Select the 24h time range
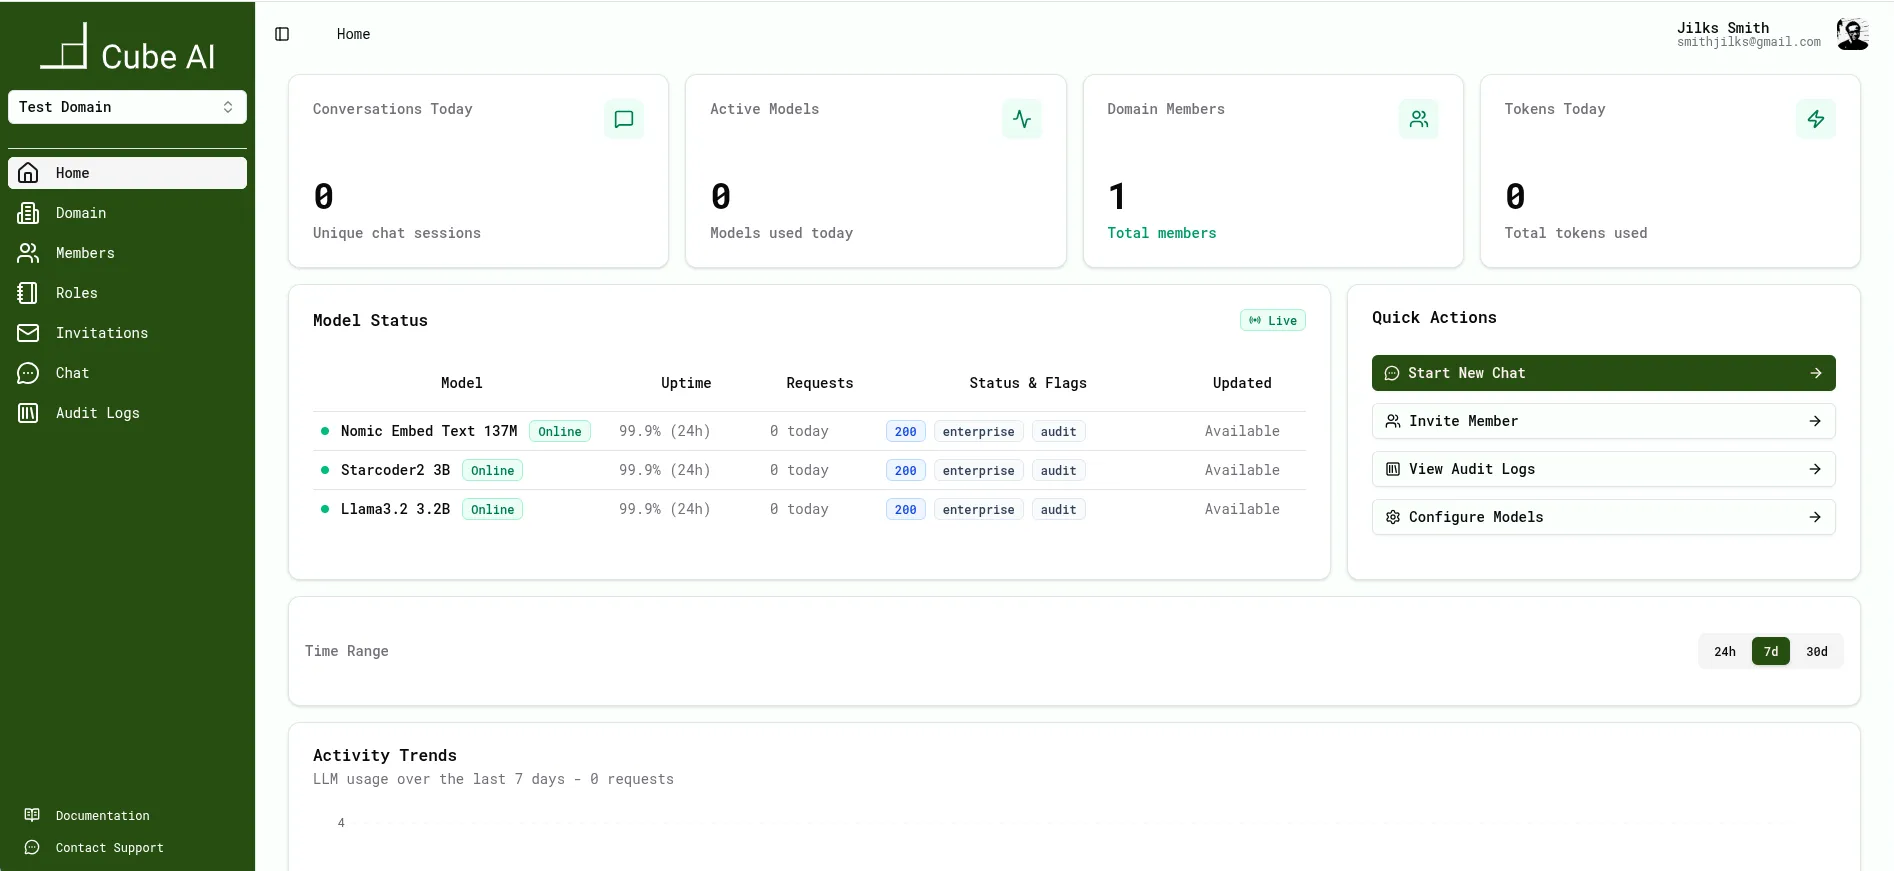Screen dimensions: 1894x871 (x=1724, y=651)
